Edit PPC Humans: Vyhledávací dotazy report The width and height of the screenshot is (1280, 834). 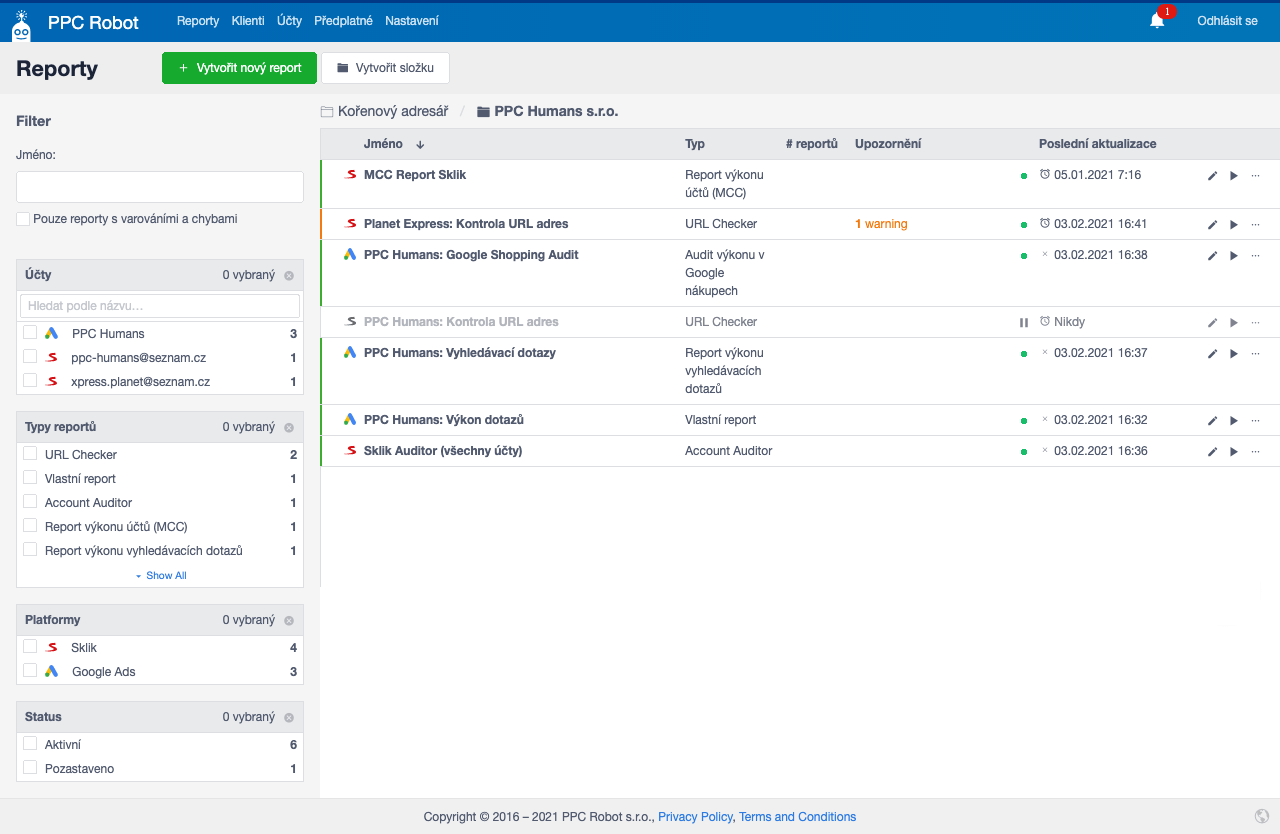[1212, 353]
